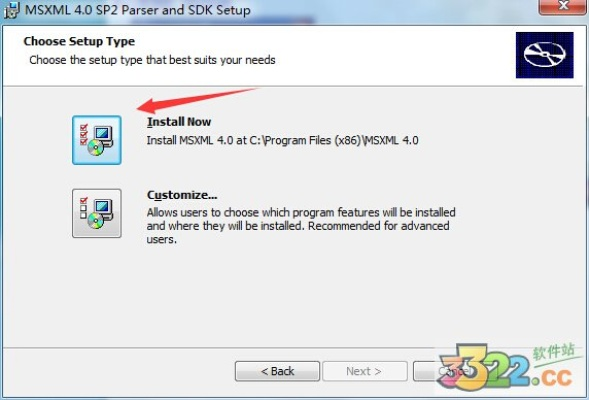Click the green Chinese watermark text
Screen dimensions: 589x400
[x=554, y=352]
